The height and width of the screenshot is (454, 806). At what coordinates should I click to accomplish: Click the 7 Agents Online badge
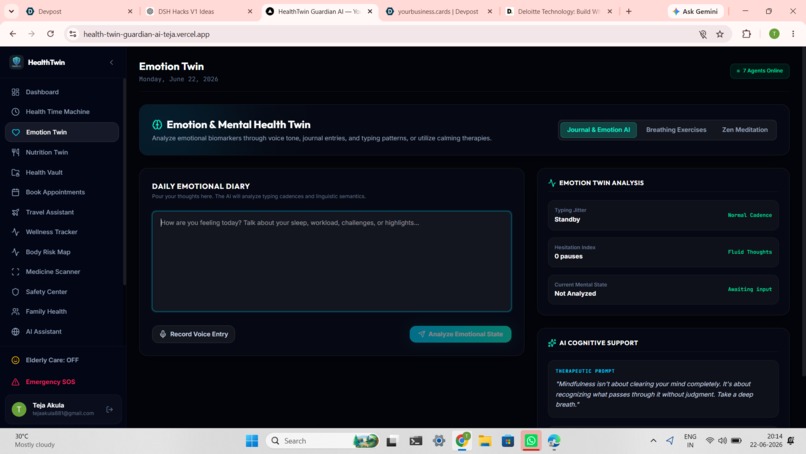(x=760, y=71)
